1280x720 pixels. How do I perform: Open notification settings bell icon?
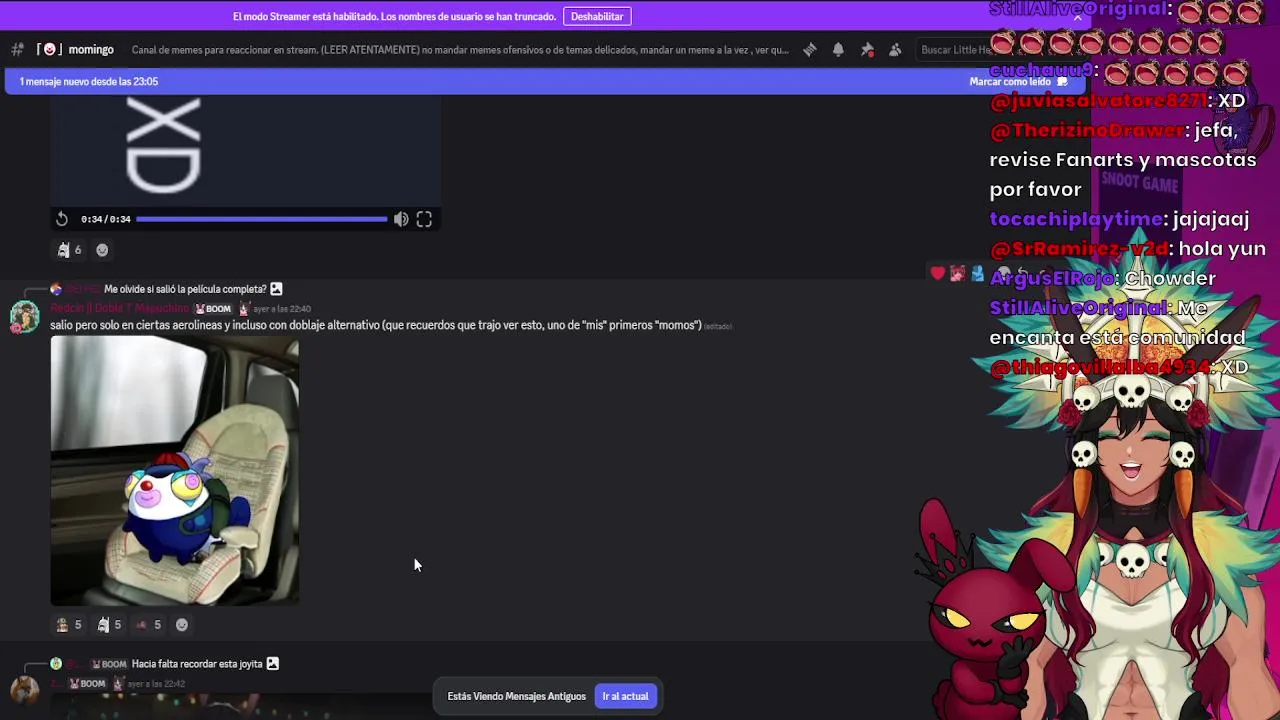pos(838,50)
